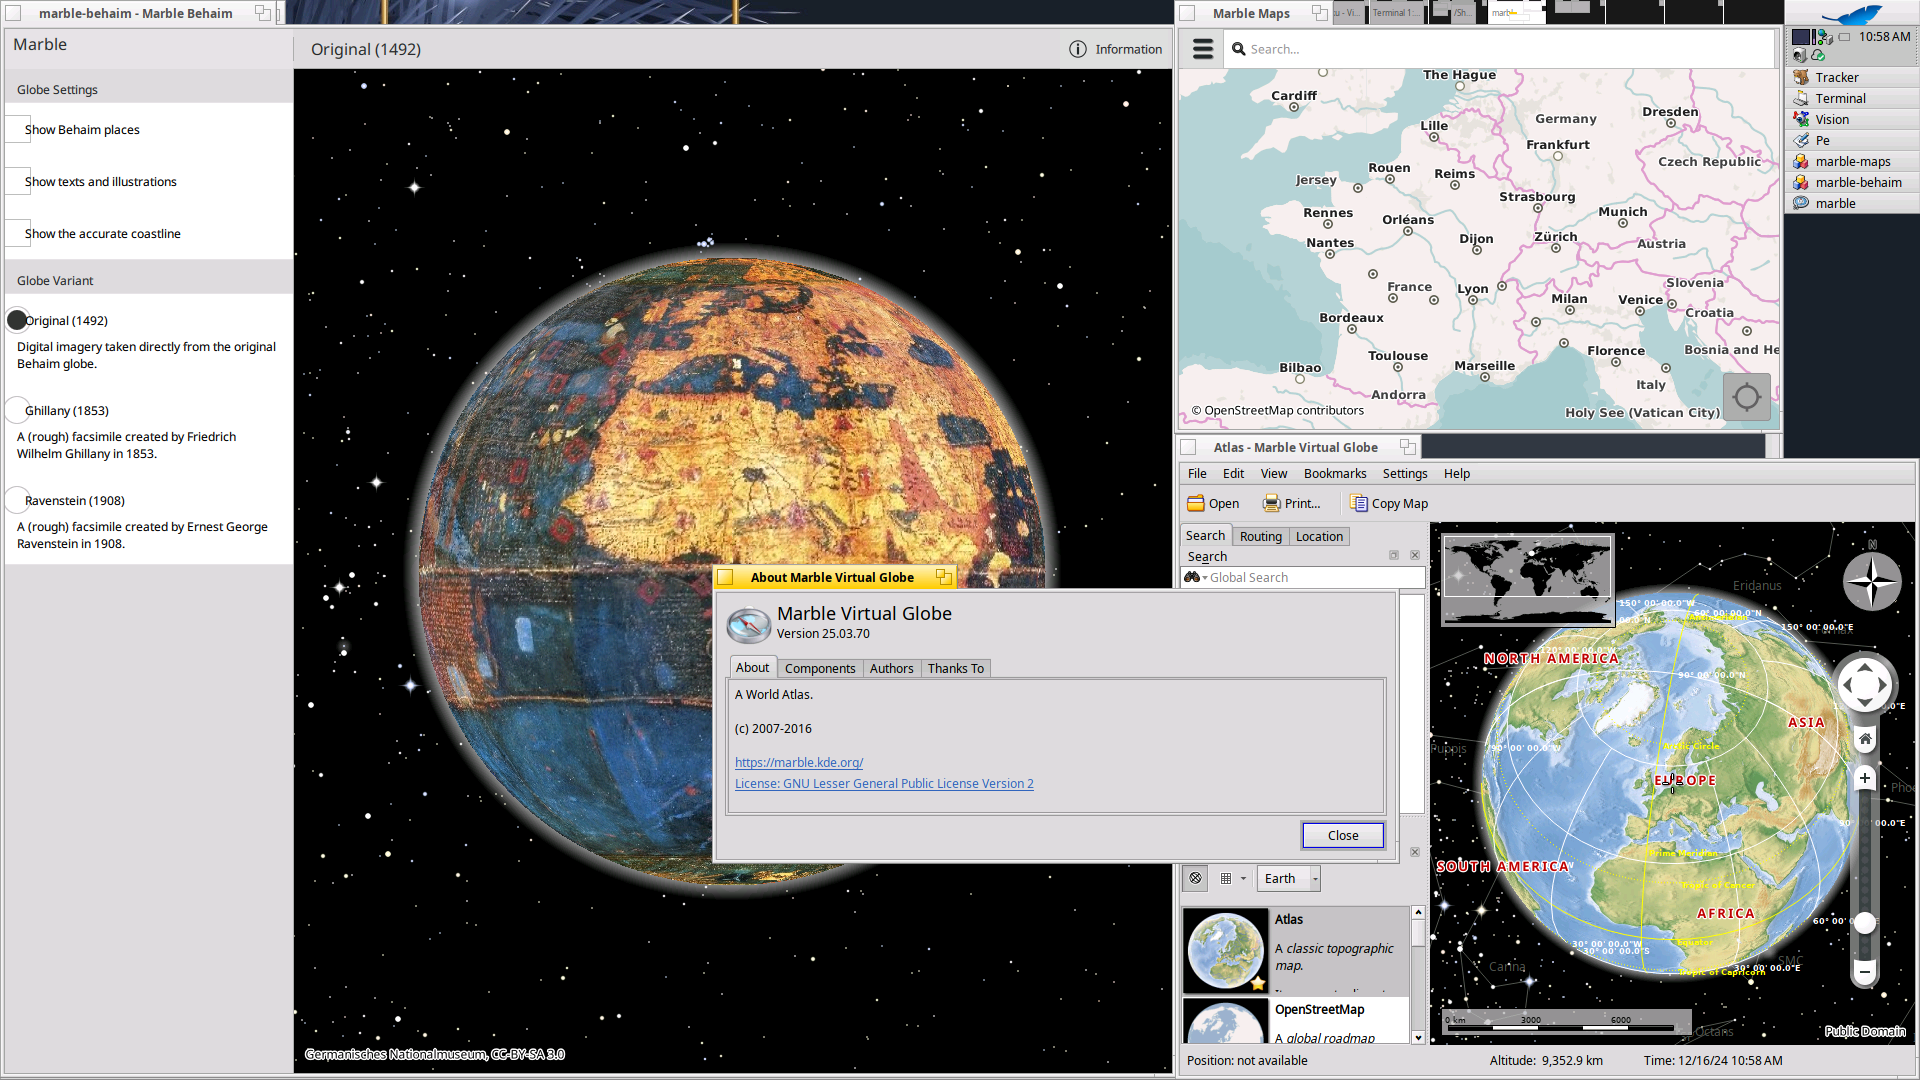Screen dimensions: 1920x1080
Task: Open the Settings menu in Atlas window
Action: (1404, 473)
